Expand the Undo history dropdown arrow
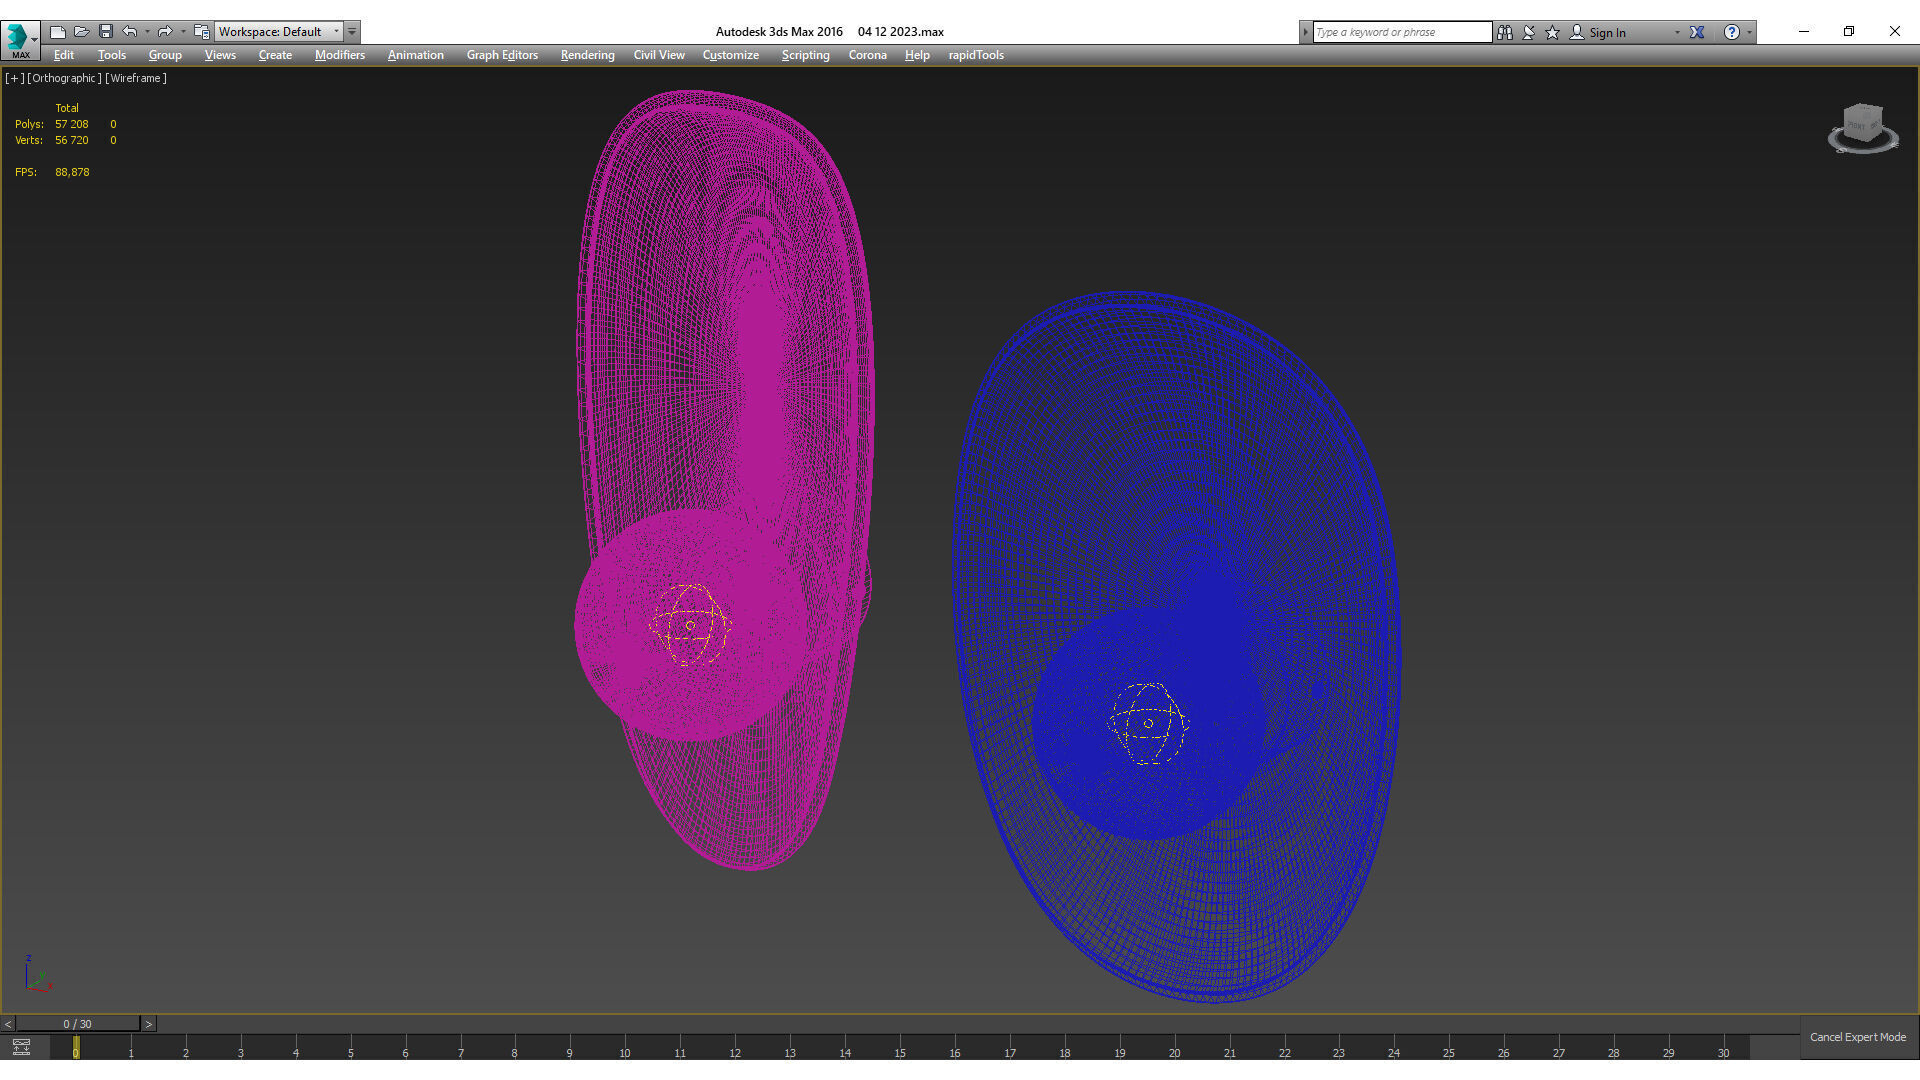Image resolution: width=1920 pixels, height=1080 pixels. click(x=147, y=32)
